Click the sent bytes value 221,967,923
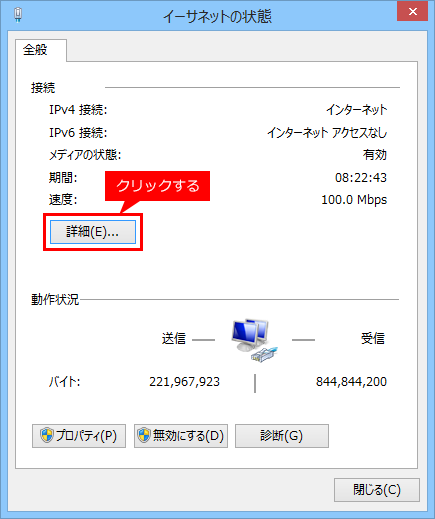The image size is (435, 519). [x=184, y=382]
